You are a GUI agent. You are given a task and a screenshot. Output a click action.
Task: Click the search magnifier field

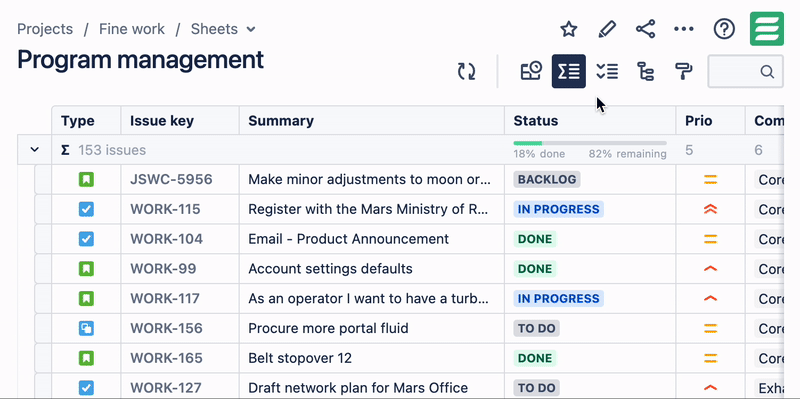(x=746, y=71)
